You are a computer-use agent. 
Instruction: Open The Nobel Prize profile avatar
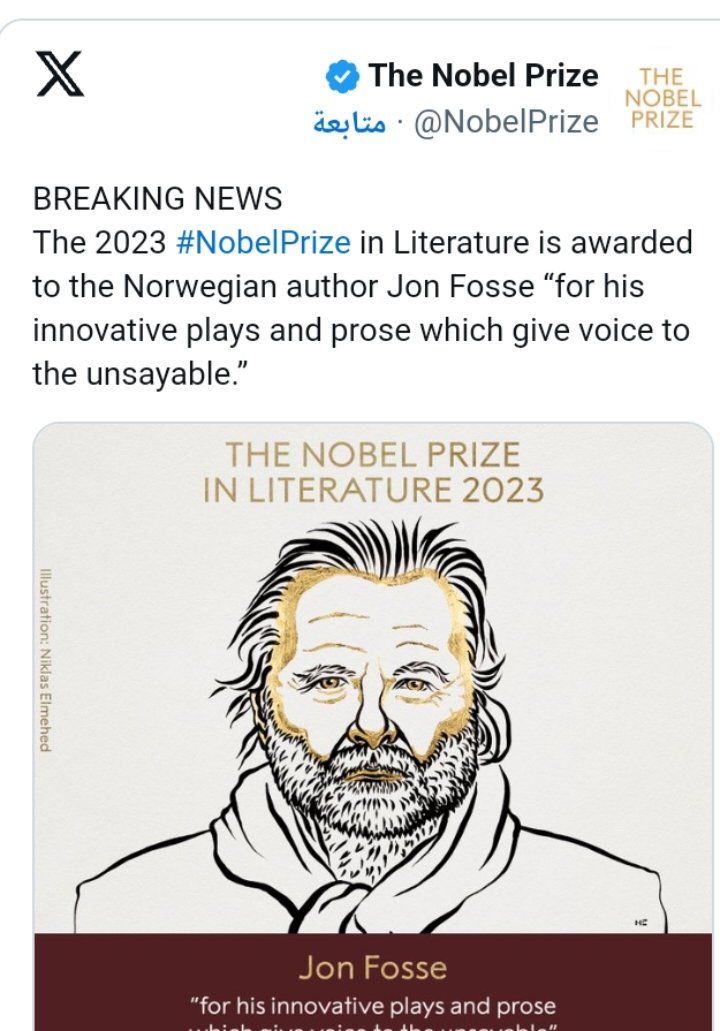(664, 98)
